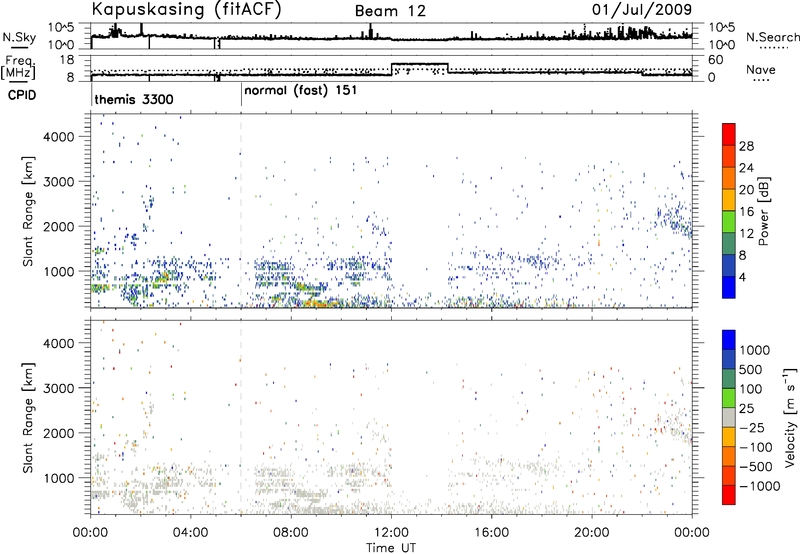Pick the gray segment of Velocity colorbar
Screen dimensions: 800x554
click(x=729, y=417)
